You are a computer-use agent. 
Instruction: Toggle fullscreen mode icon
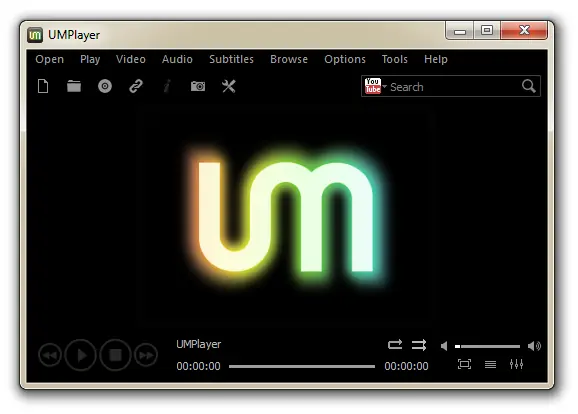(x=464, y=364)
